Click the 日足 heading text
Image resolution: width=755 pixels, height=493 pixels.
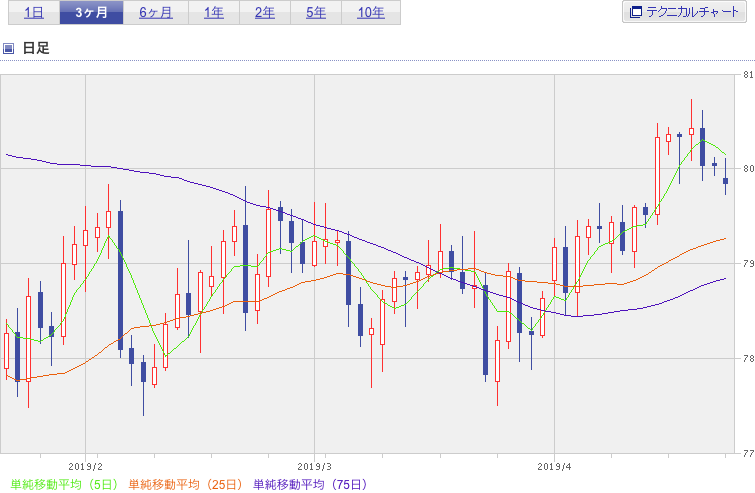(x=36, y=48)
